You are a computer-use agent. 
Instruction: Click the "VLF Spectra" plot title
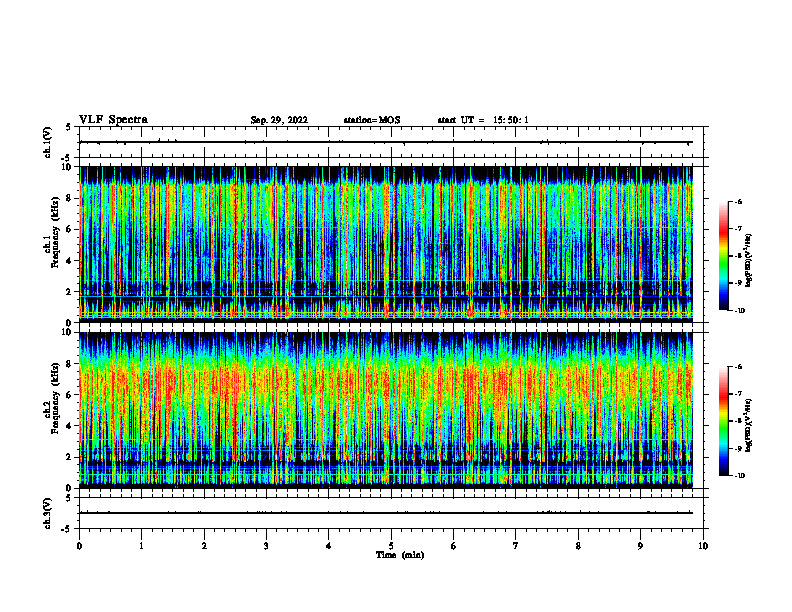click(x=113, y=120)
